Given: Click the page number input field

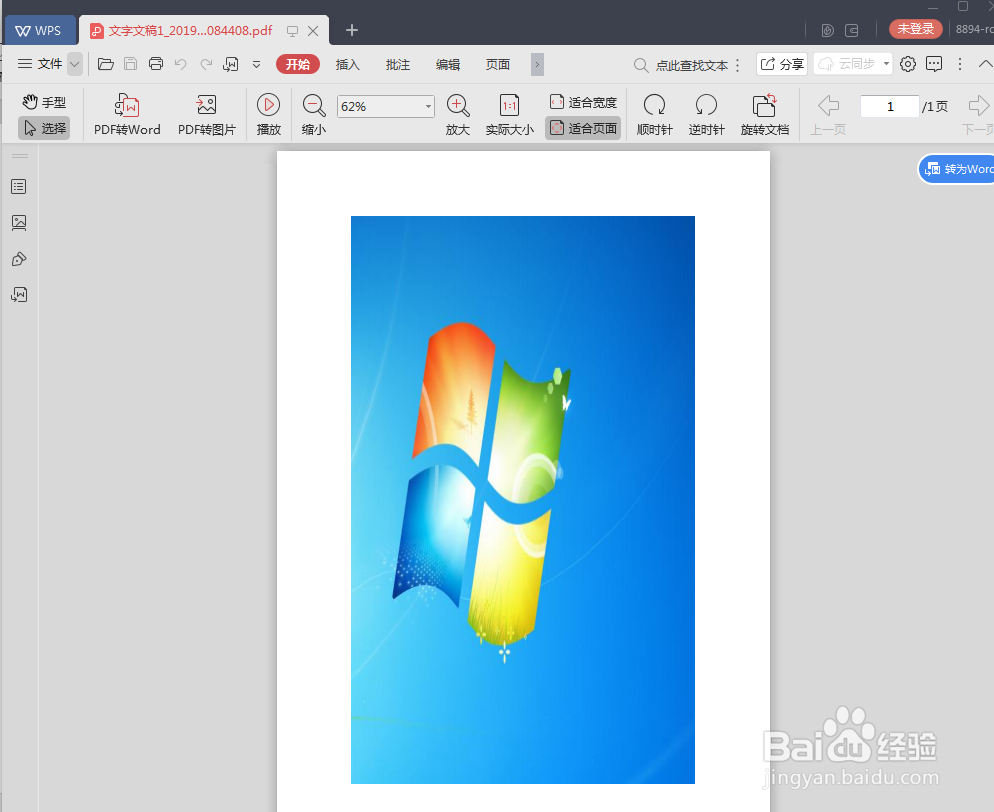Looking at the screenshot, I should tap(889, 105).
